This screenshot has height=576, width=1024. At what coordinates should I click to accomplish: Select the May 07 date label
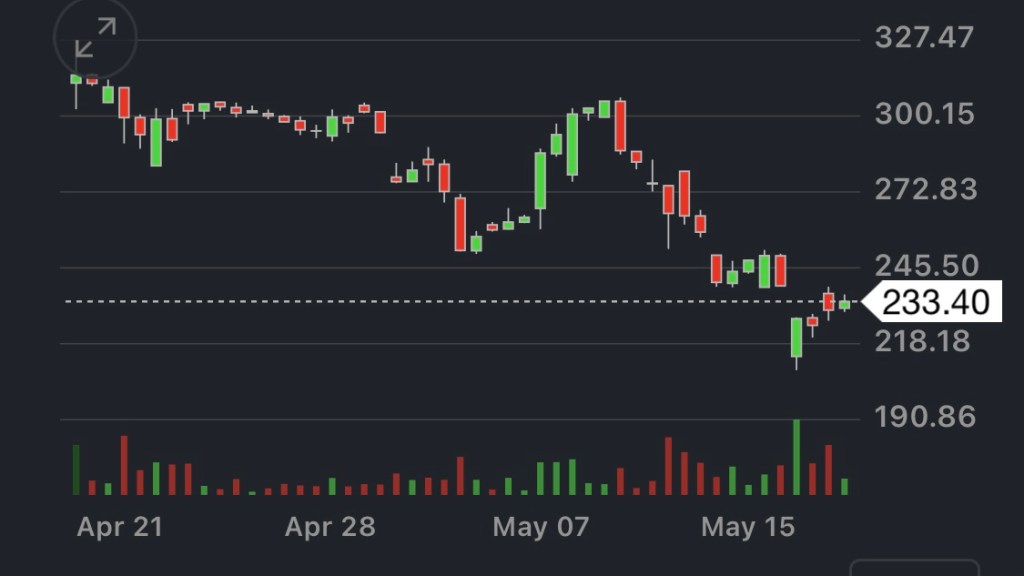(541, 527)
